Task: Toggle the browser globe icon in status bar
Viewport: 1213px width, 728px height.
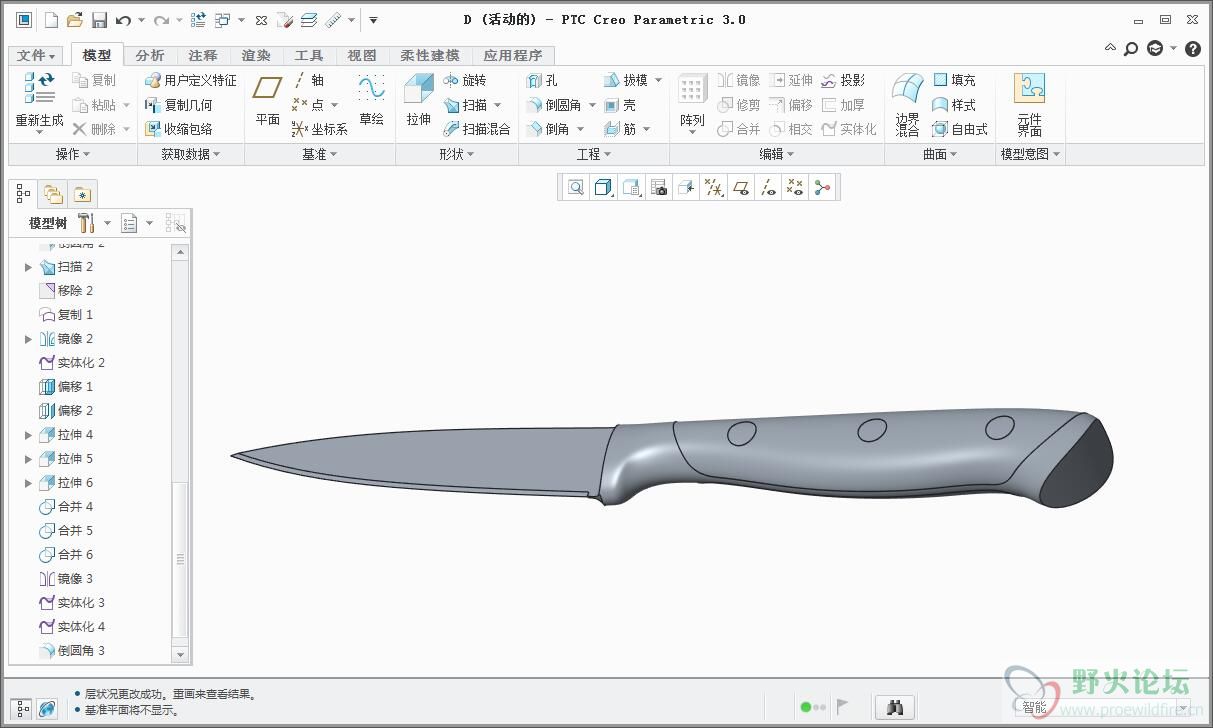Action: [x=47, y=708]
